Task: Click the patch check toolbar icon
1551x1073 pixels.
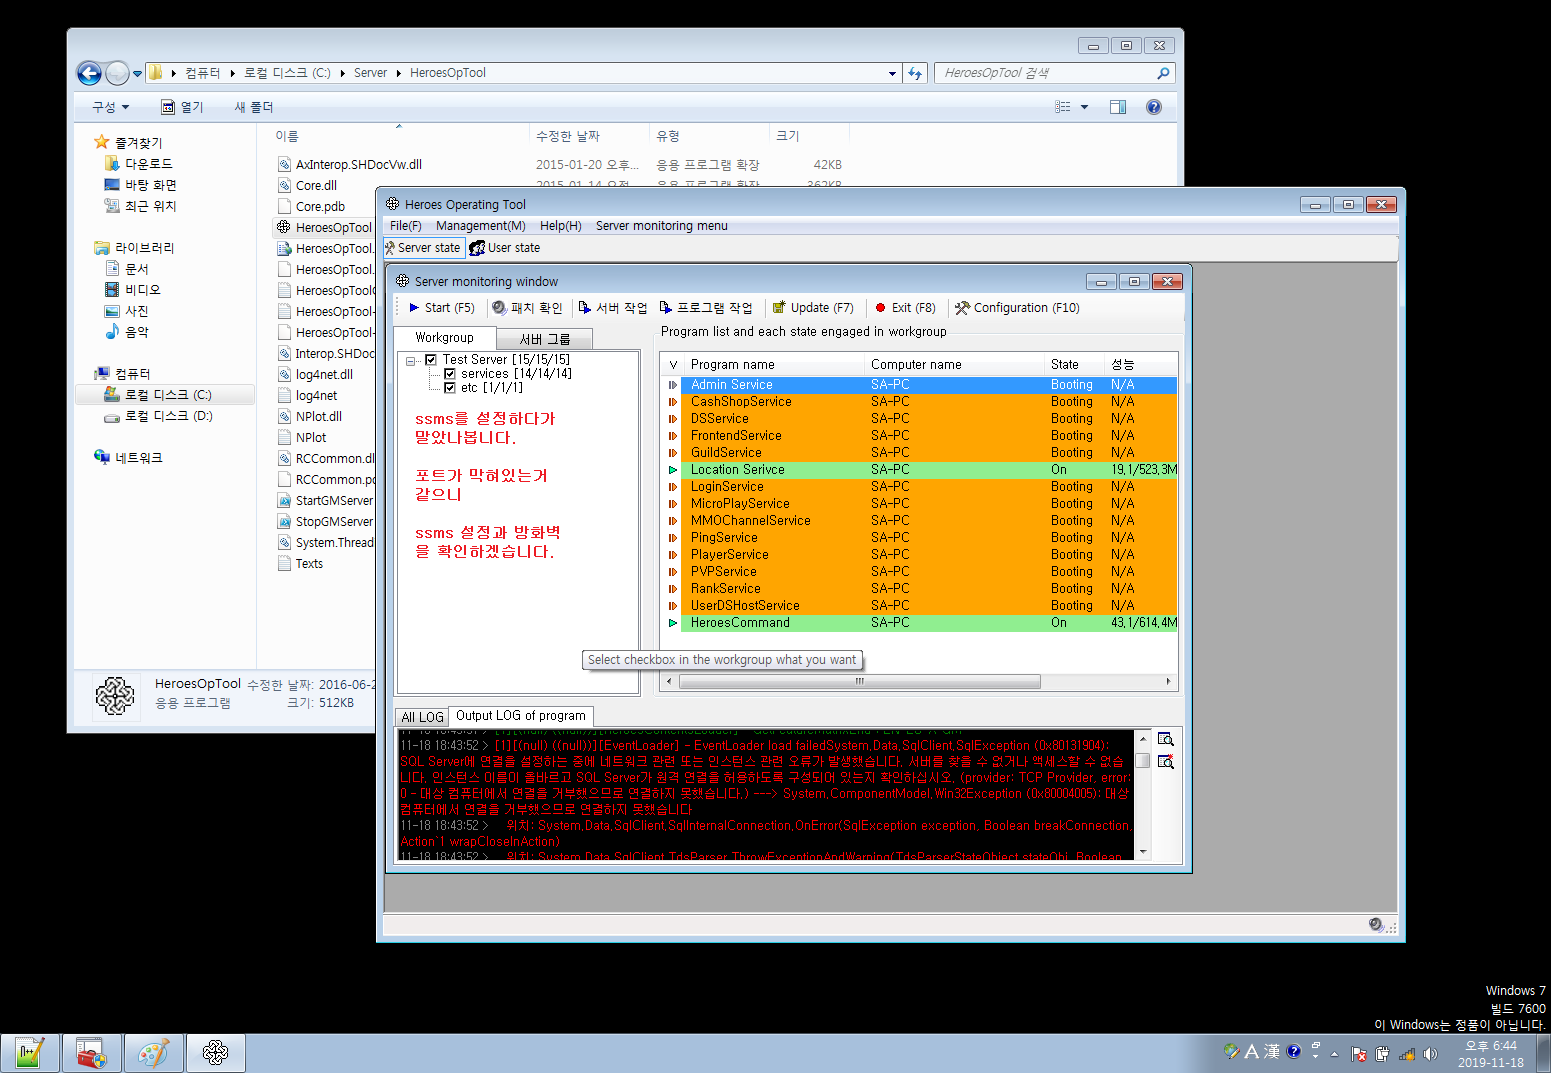Action: pos(499,308)
